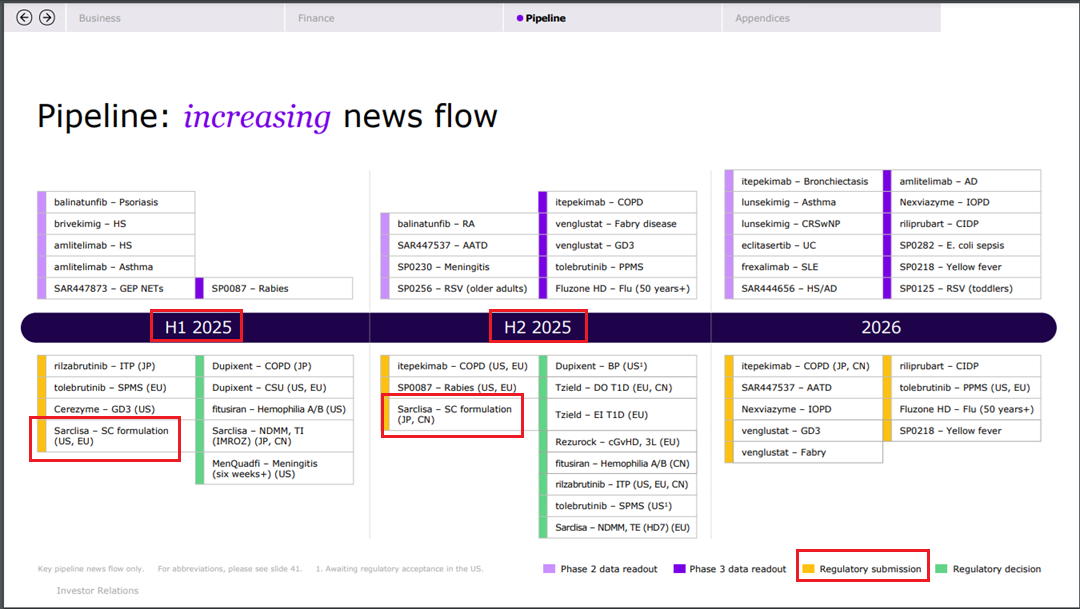Select 'SP0087 – Rabies' Phase 3 entry
Screen dimensions: 1080x609
274,289
